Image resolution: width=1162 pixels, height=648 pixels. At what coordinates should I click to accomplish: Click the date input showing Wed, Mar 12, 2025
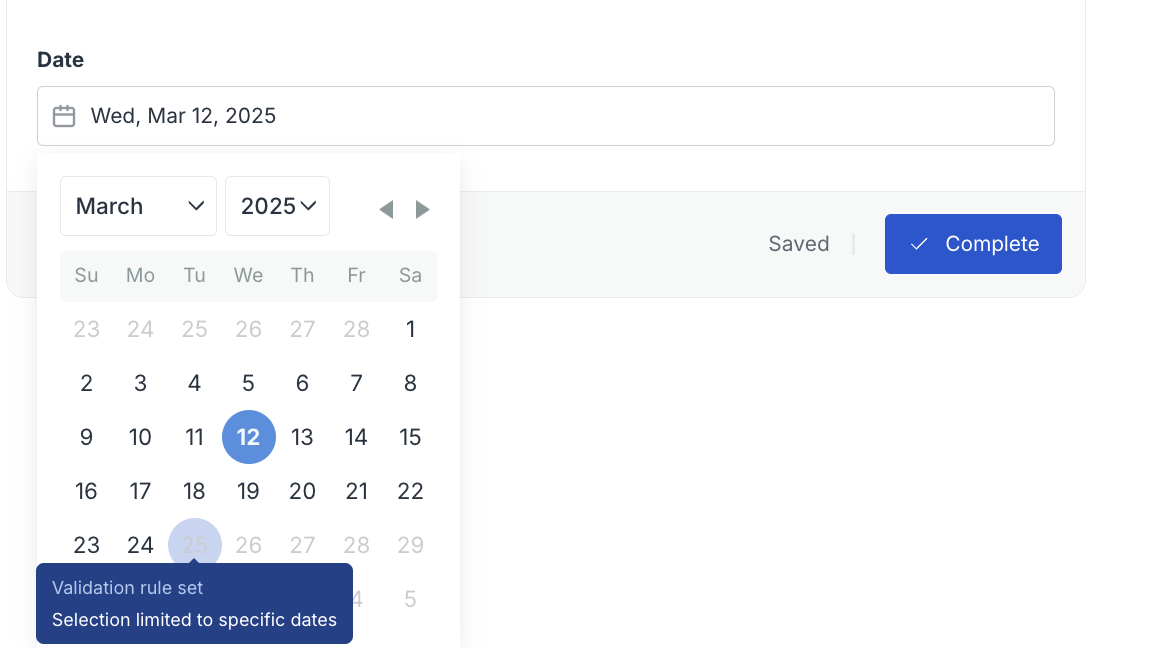pyautogui.click(x=546, y=116)
